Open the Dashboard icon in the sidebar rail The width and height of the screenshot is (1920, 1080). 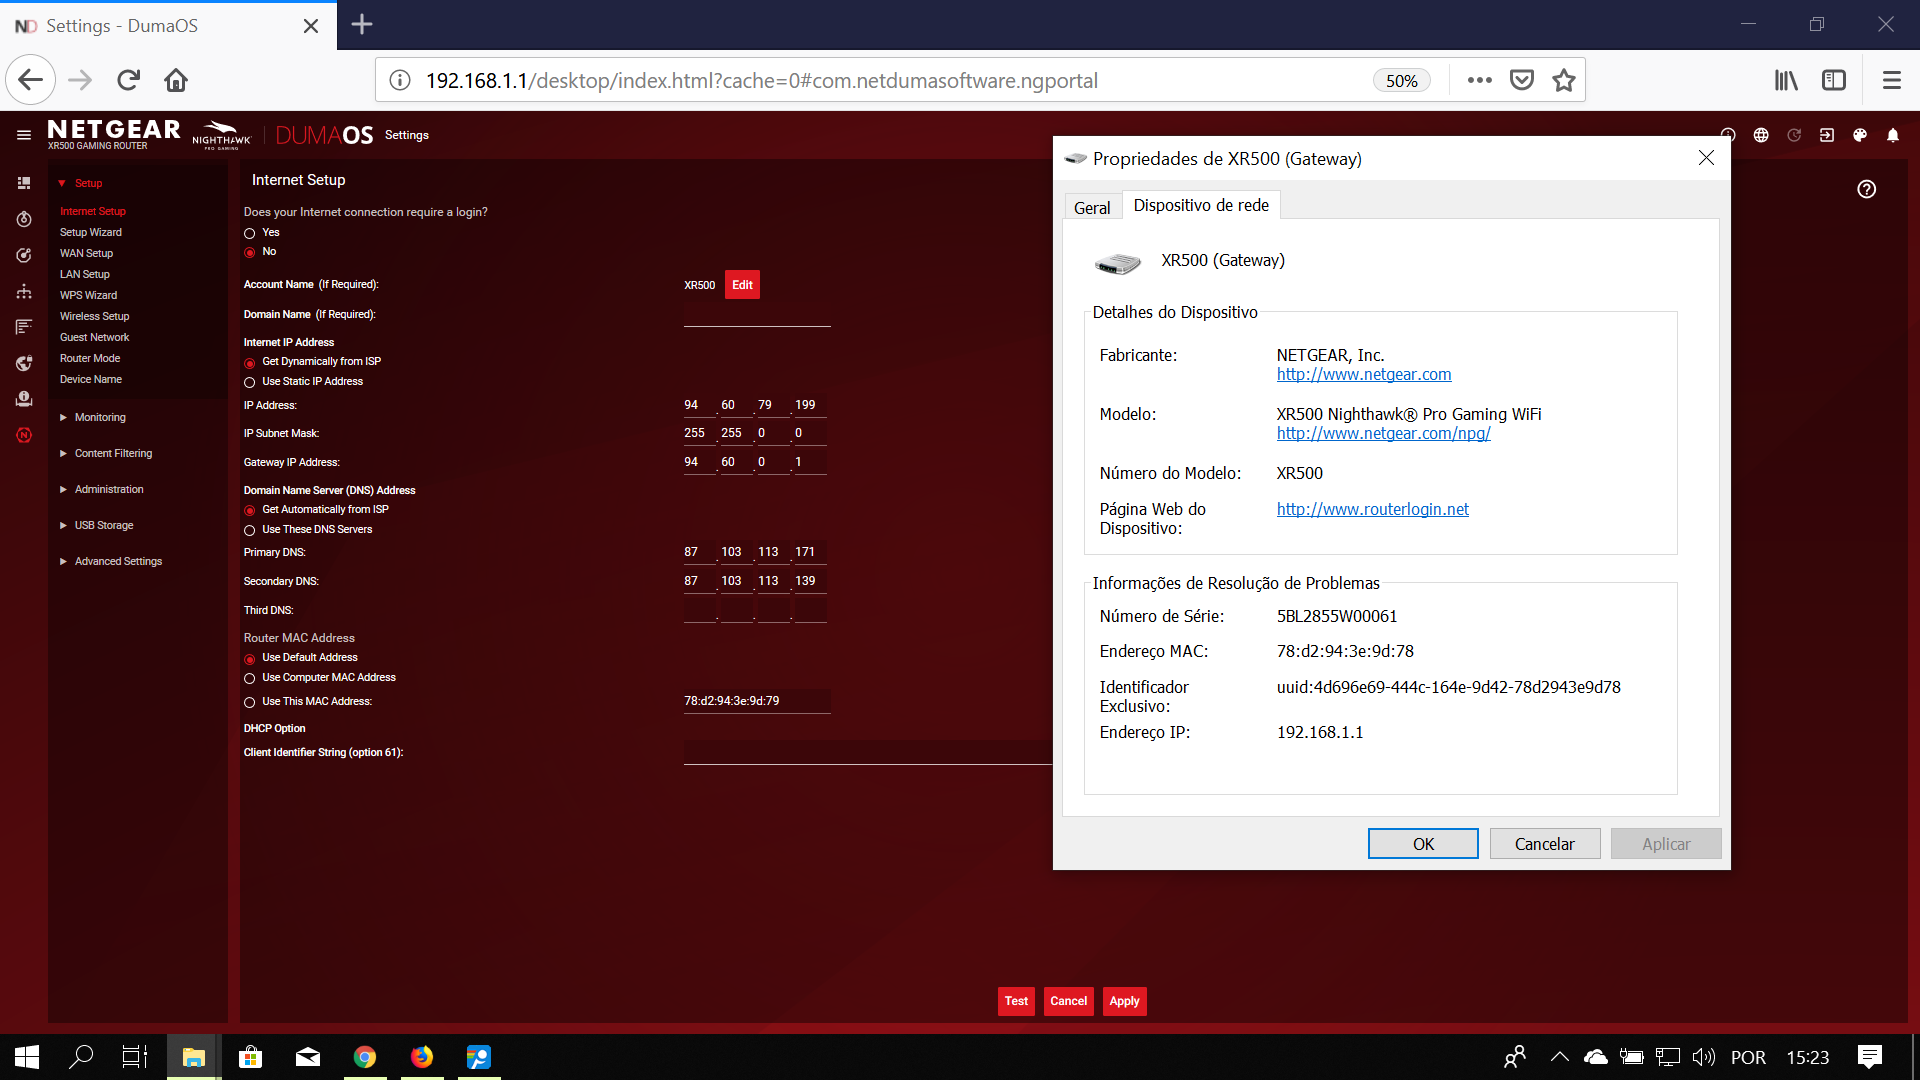click(24, 183)
